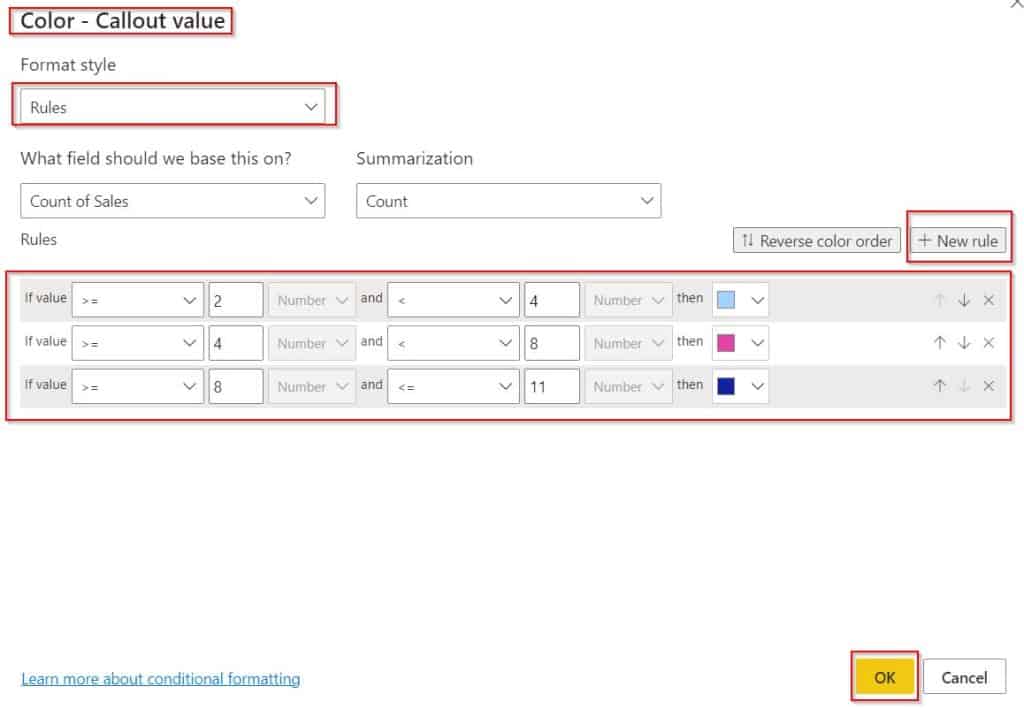Cancel the conditional formatting dialog
The height and width of the screenshot is (709, 1024).
[x=964, y=677]
